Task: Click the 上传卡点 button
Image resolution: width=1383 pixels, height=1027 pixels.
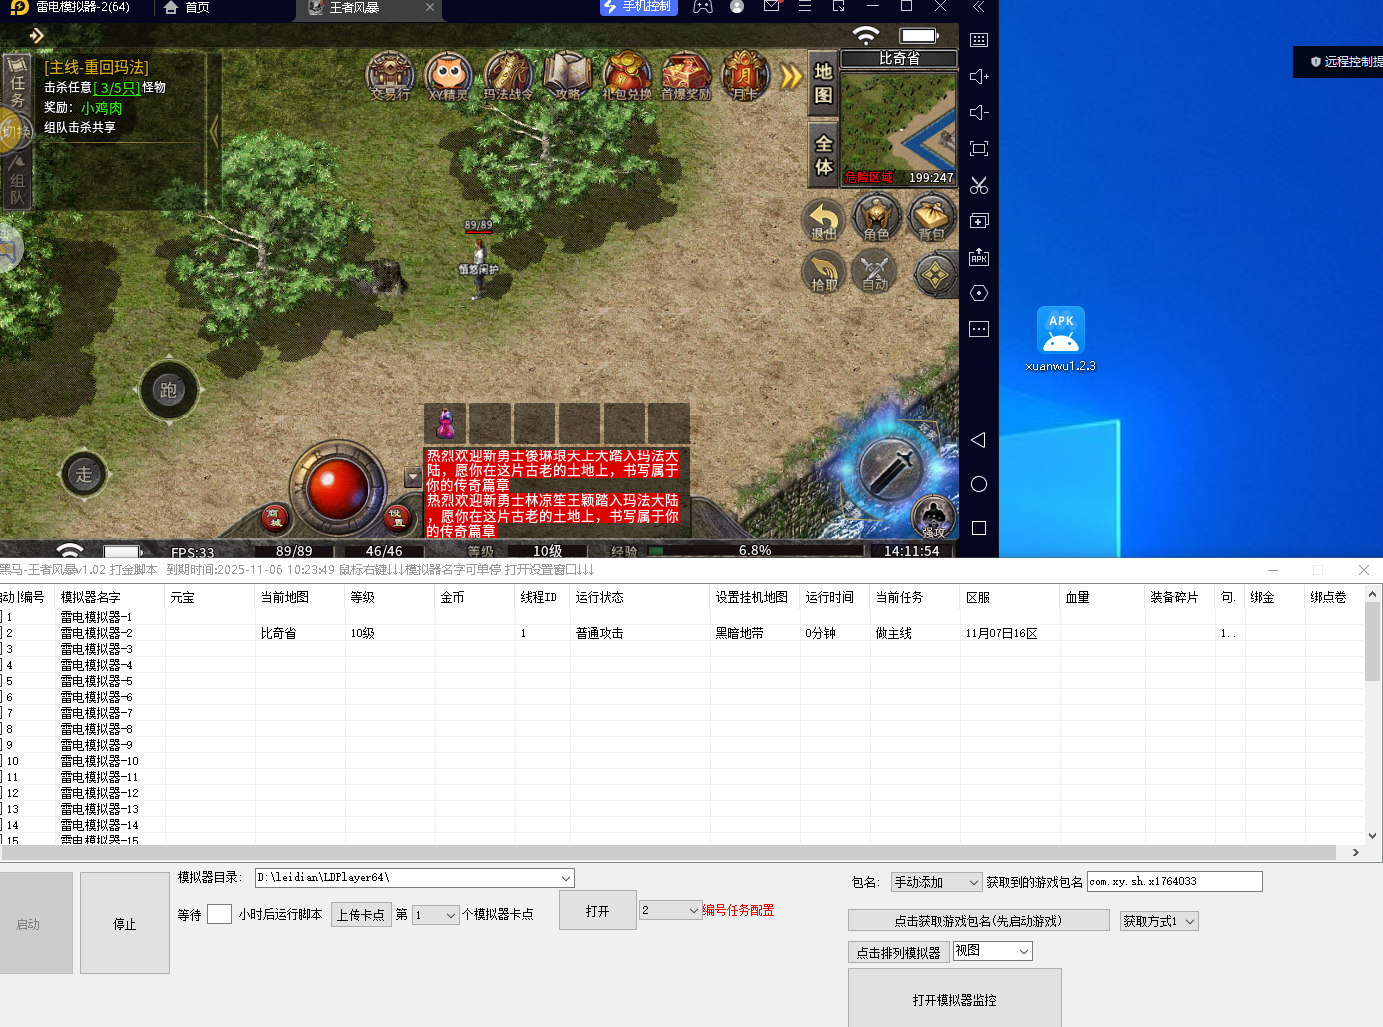Action: [361, 914]
